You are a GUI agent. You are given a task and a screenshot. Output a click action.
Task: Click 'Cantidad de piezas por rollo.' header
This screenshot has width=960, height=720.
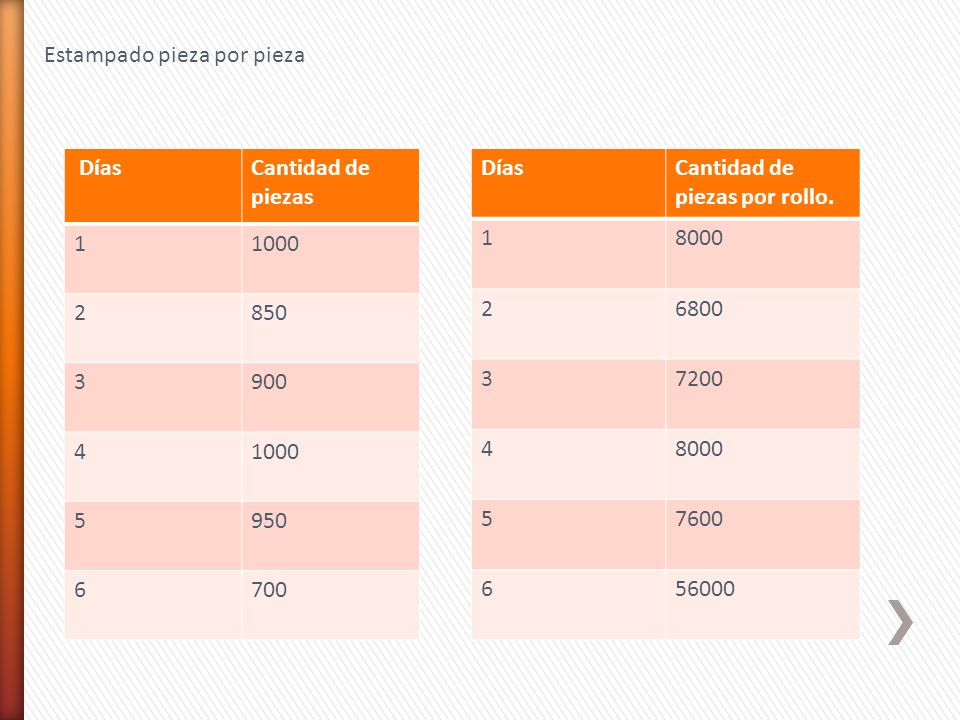[763, 182]
